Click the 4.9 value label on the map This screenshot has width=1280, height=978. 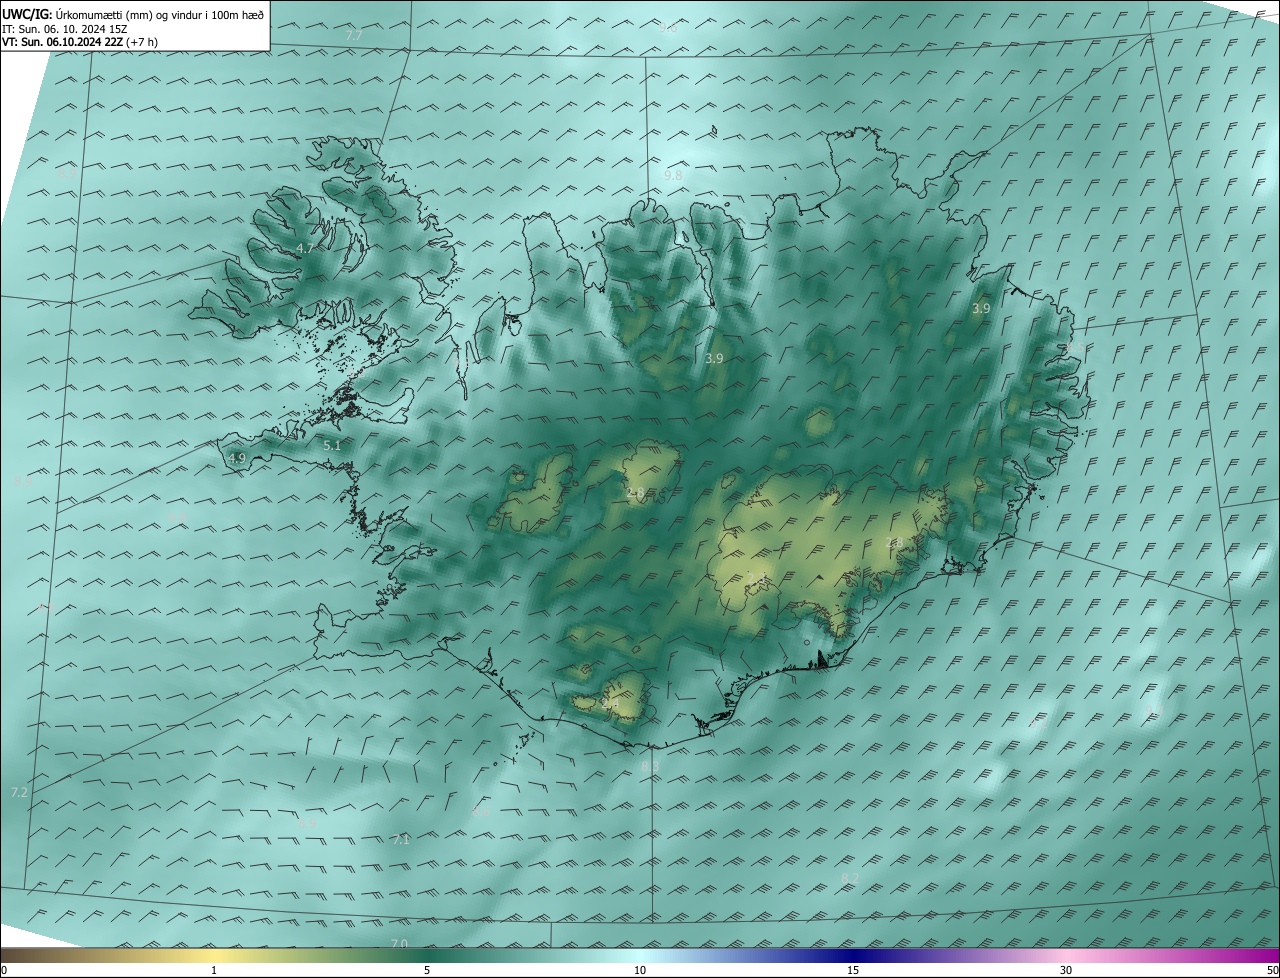[237, 458]
